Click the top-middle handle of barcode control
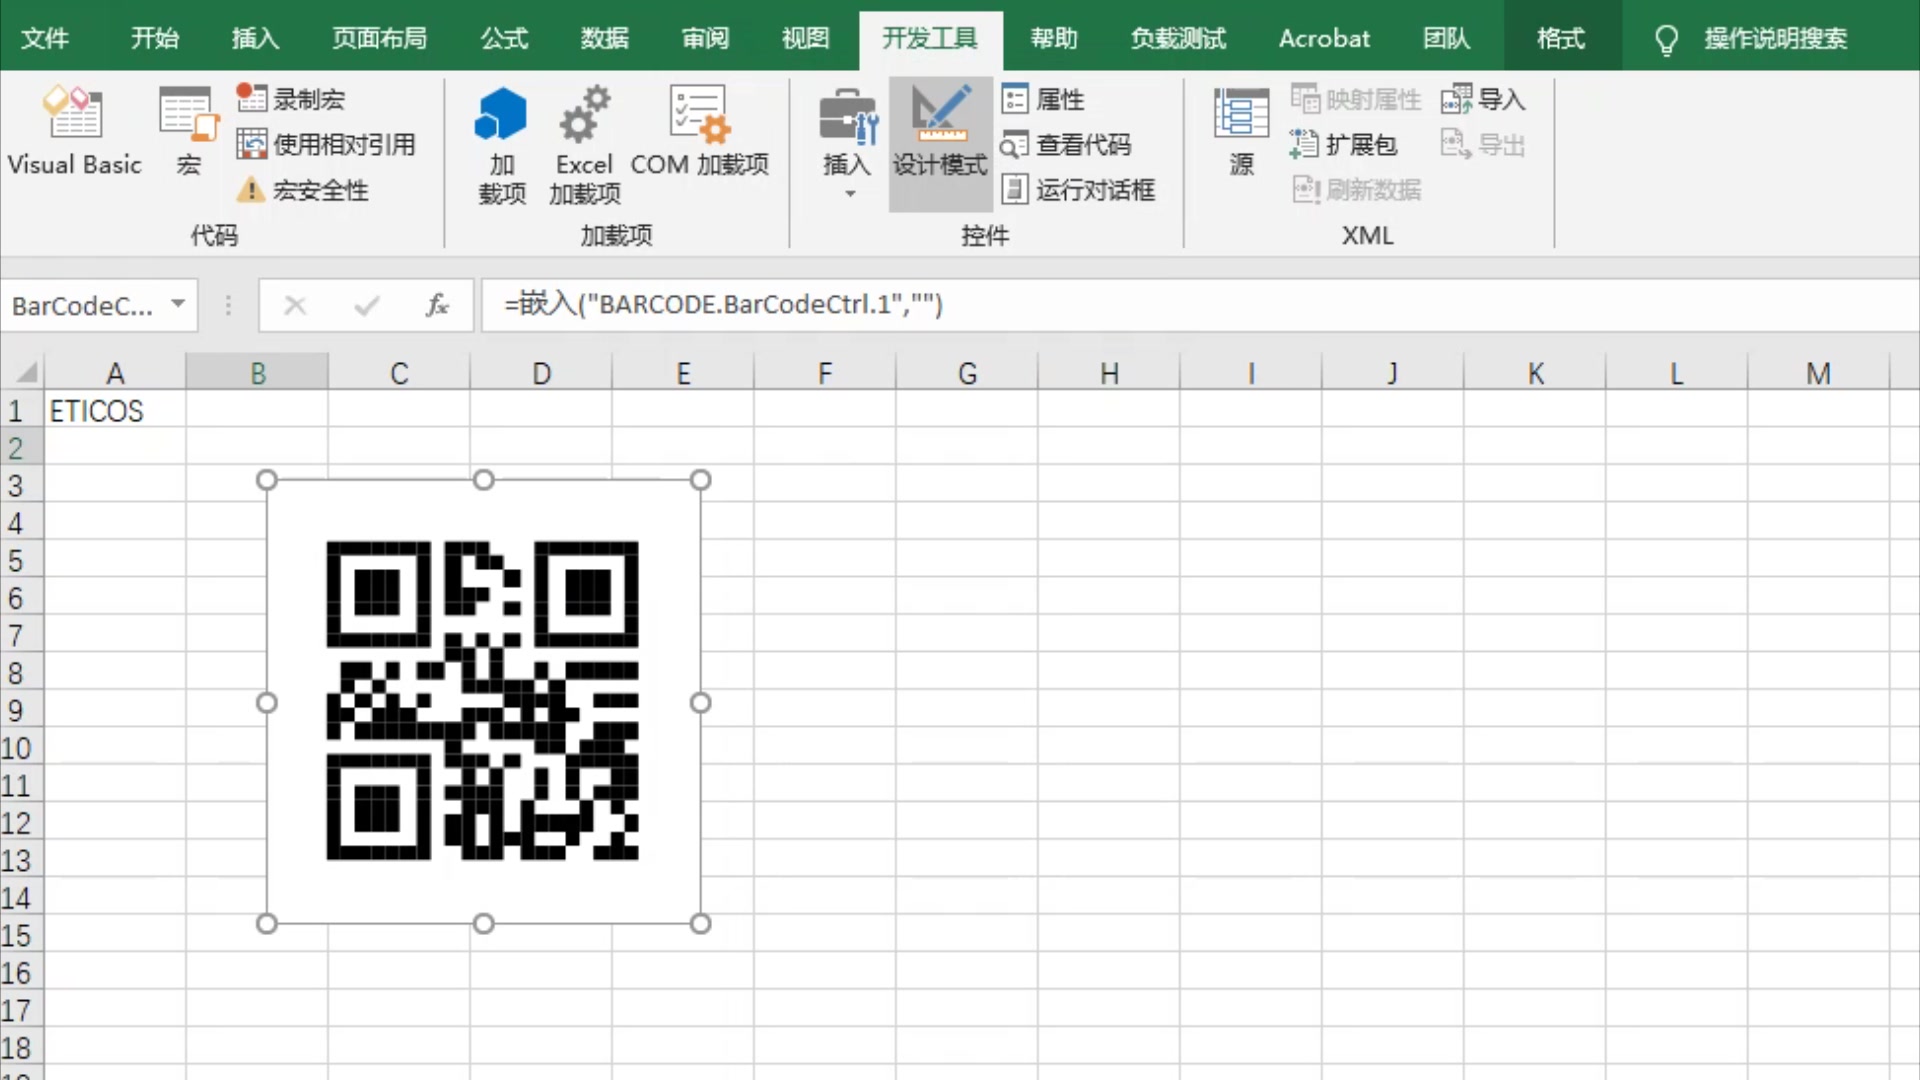Viewport: 1920px width, 1080px height. coord(483,480)
